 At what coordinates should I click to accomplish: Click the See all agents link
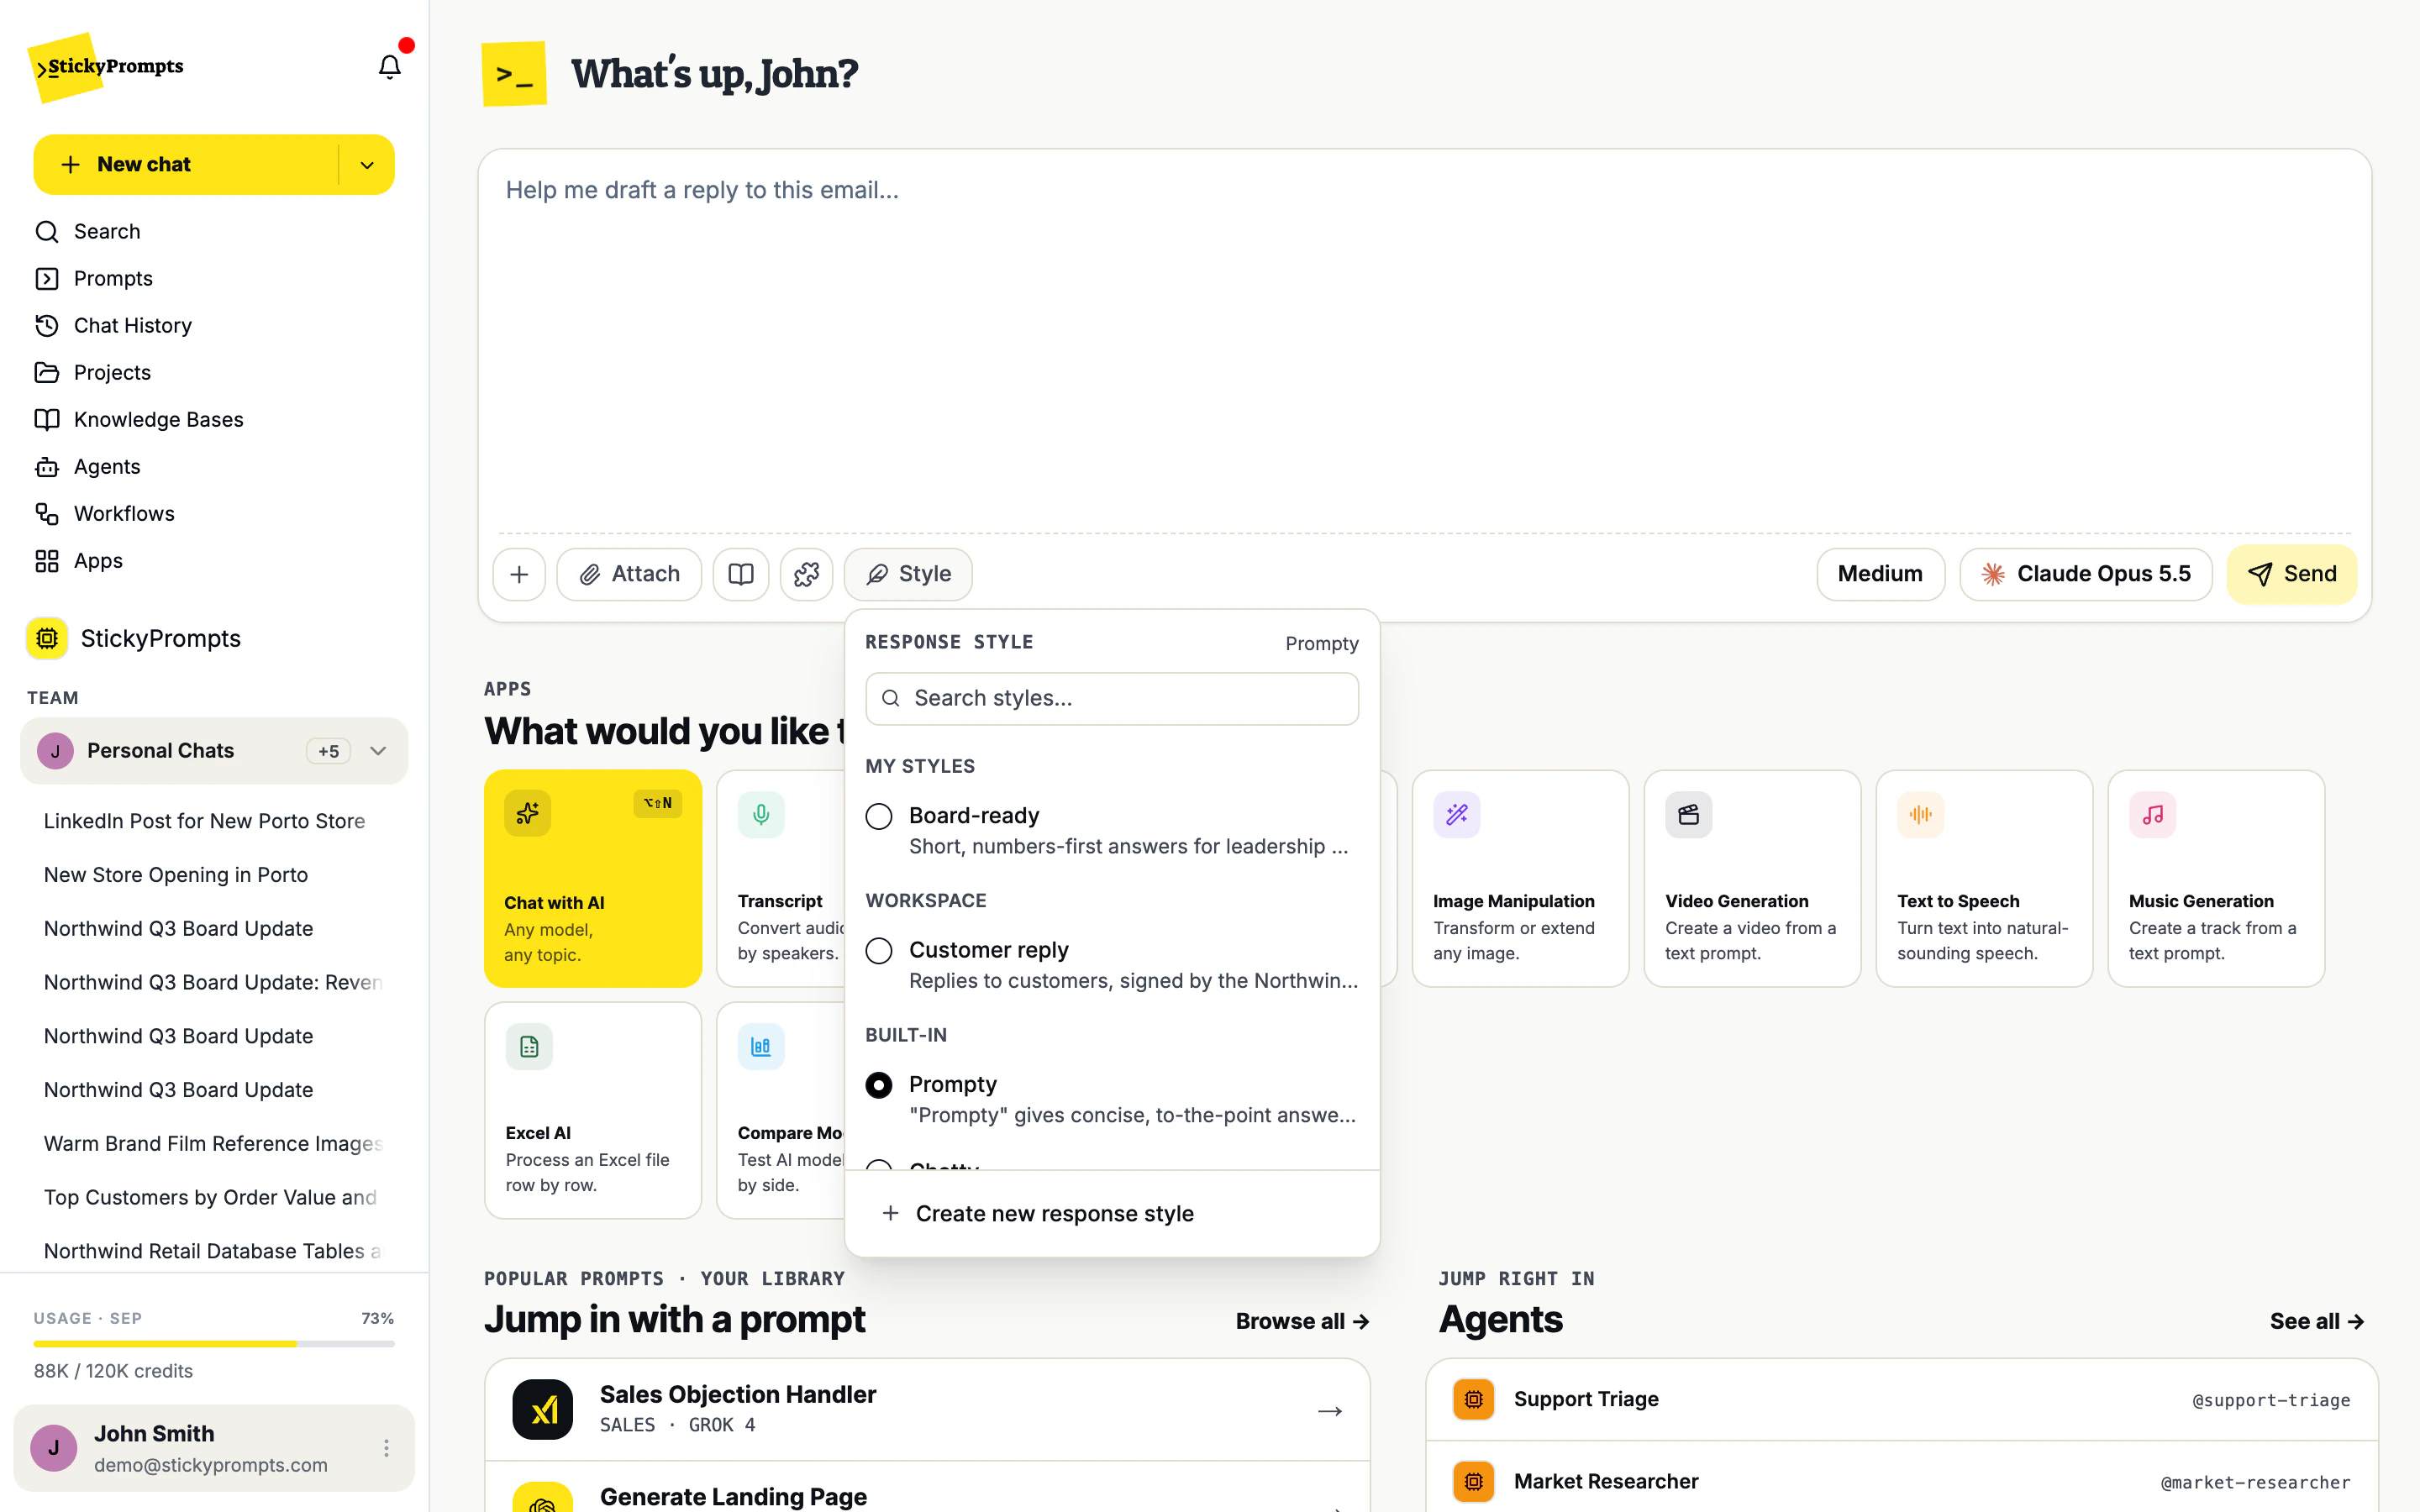2316,1321
